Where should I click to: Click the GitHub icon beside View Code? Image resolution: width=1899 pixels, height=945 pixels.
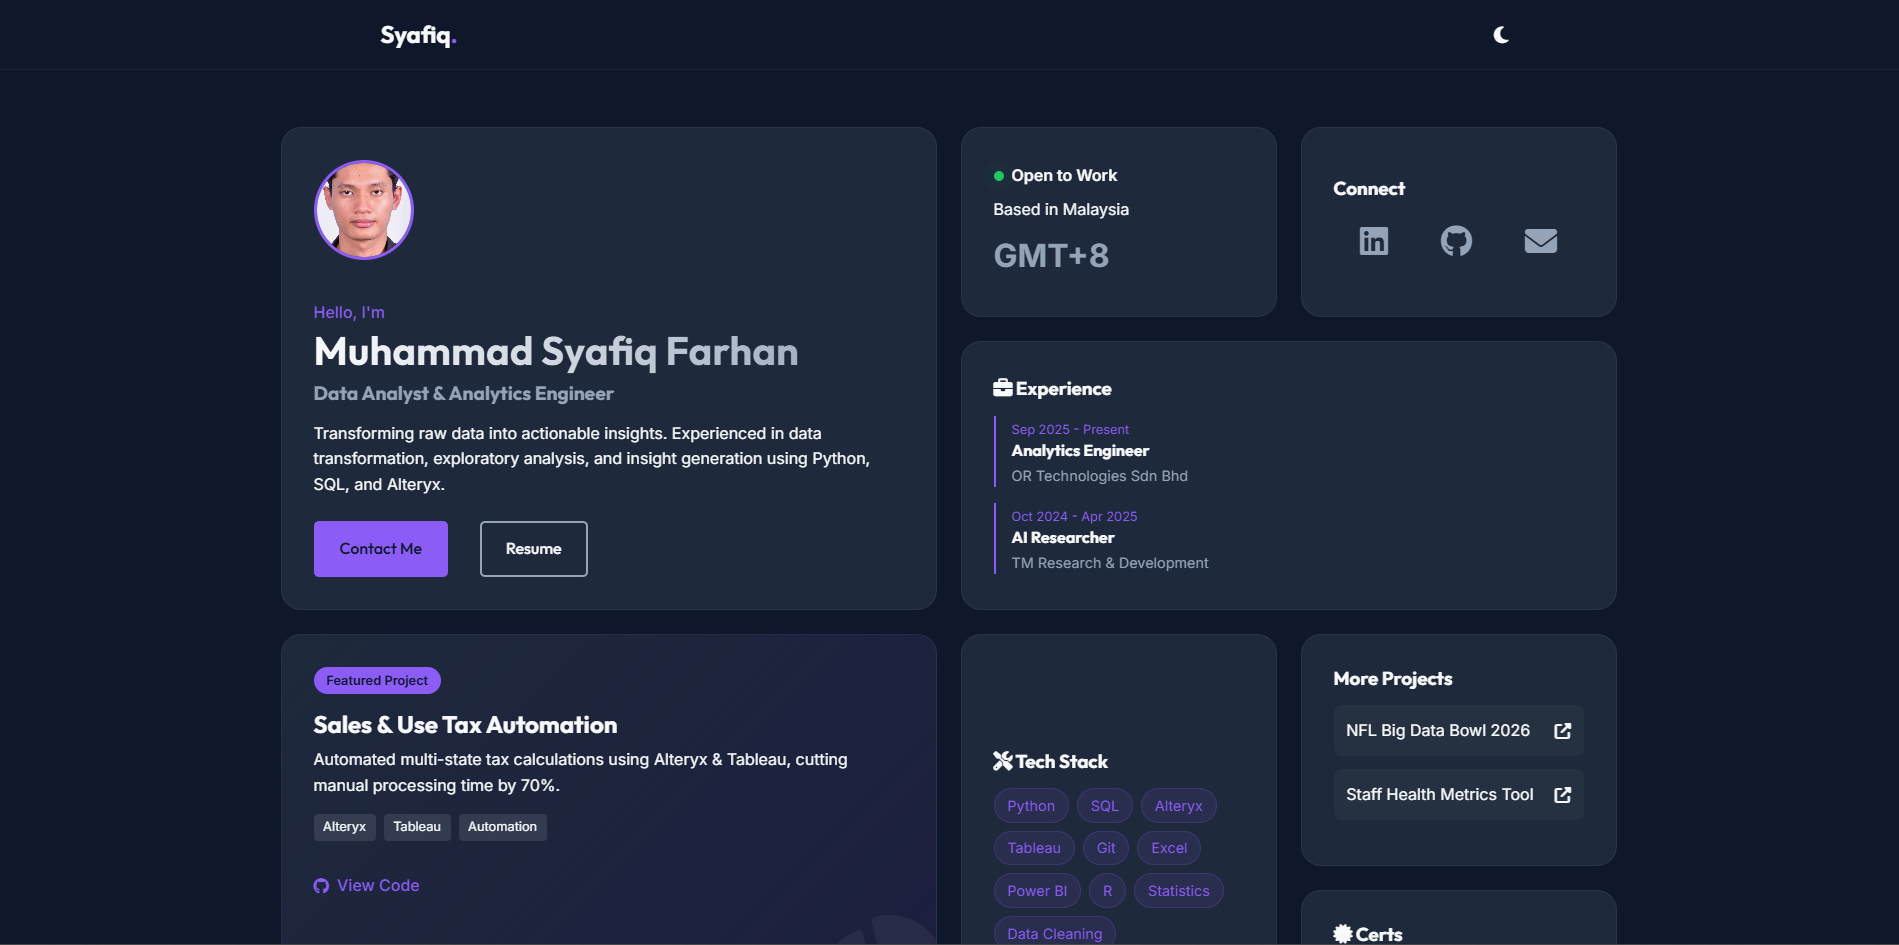coord(321,886)
